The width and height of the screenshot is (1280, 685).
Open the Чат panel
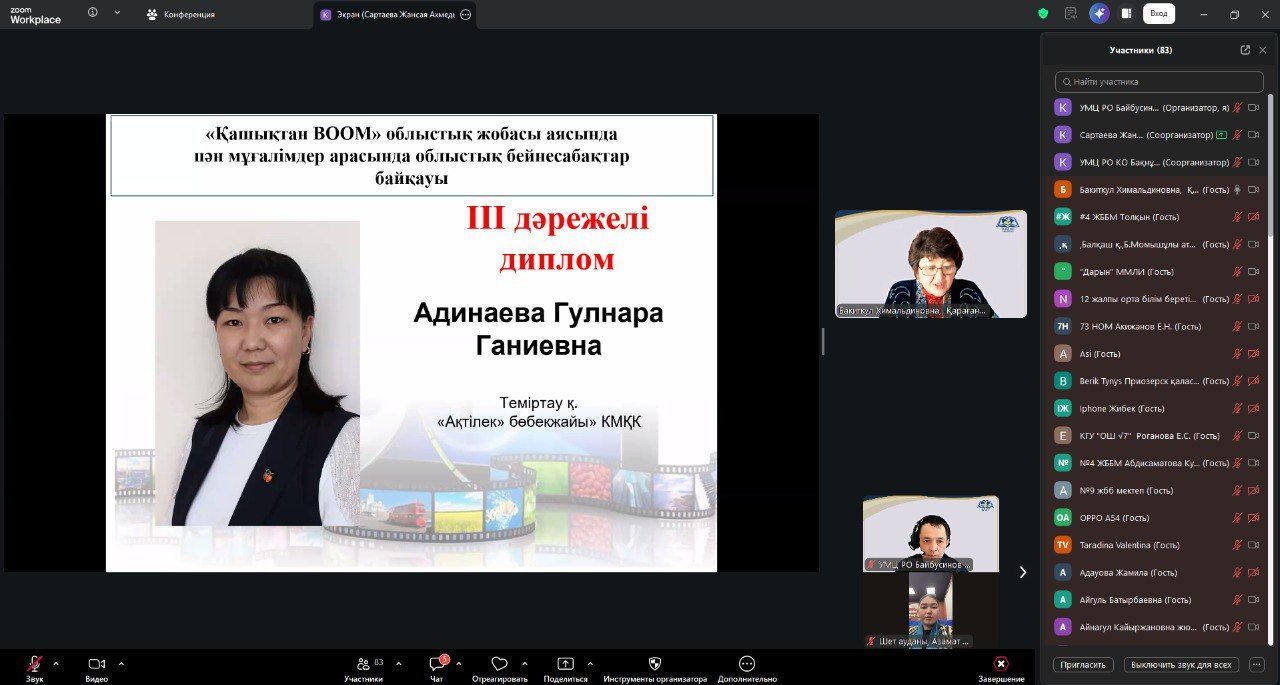437,666
